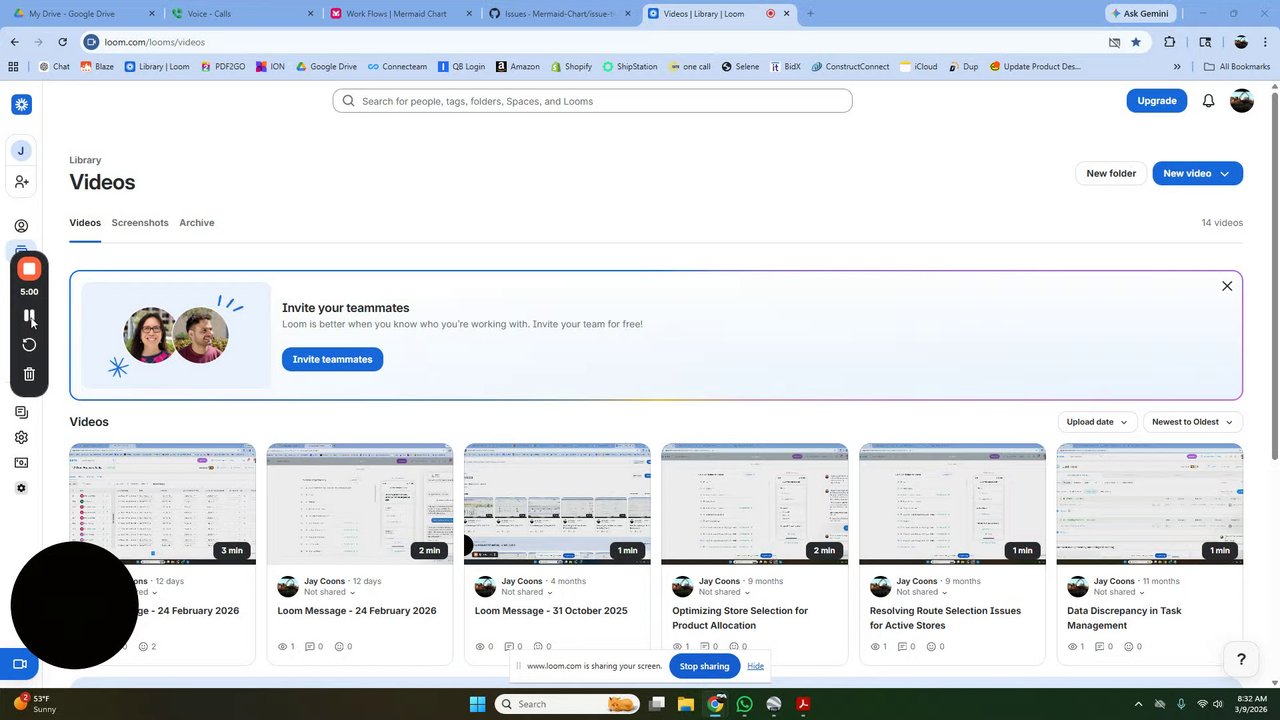The image size is (1280, 720).
Task: Open the settings gear icon in the sidebar
Action: coord(21,437)
